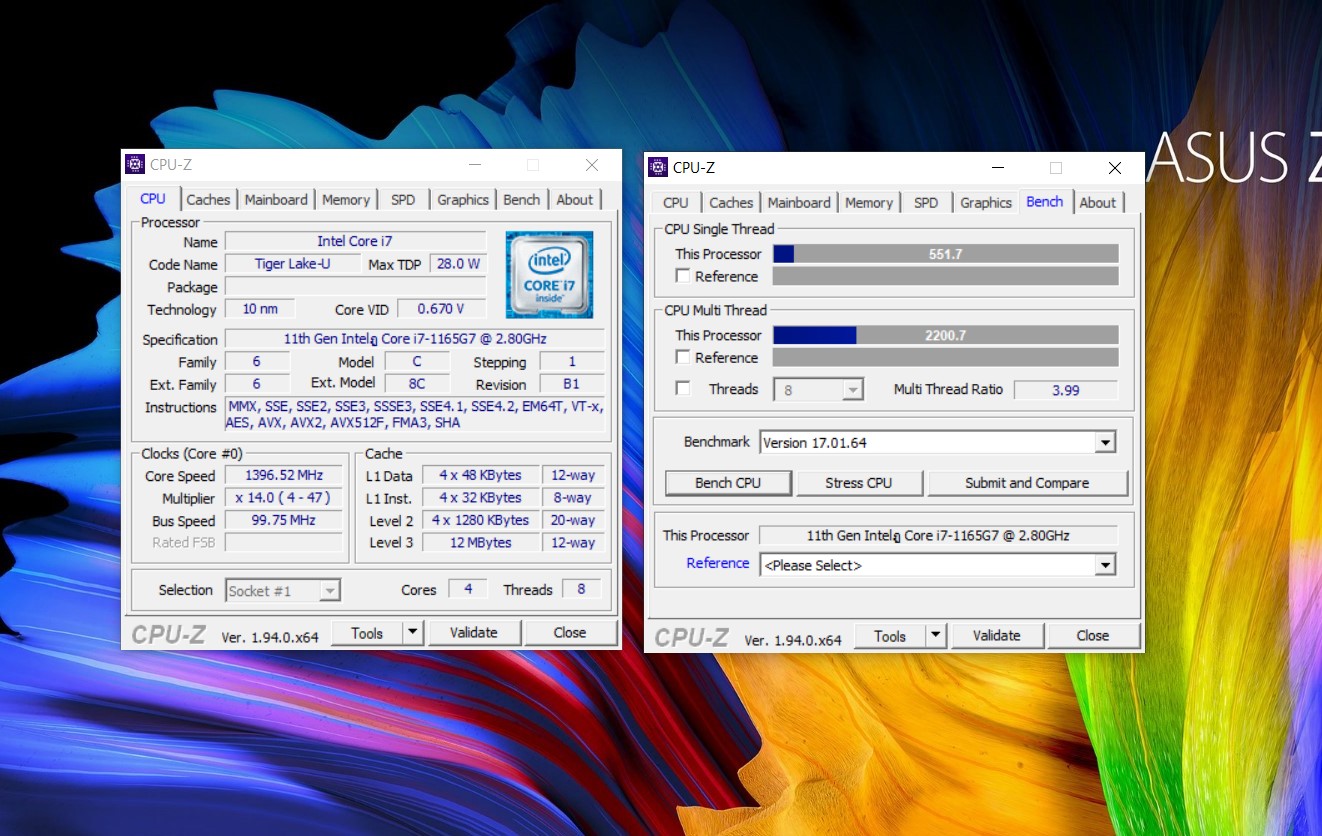The width and height of the screenshot is (1322, 836).
Task: Click Tools button in left CPU window
Action: [367, 632]
